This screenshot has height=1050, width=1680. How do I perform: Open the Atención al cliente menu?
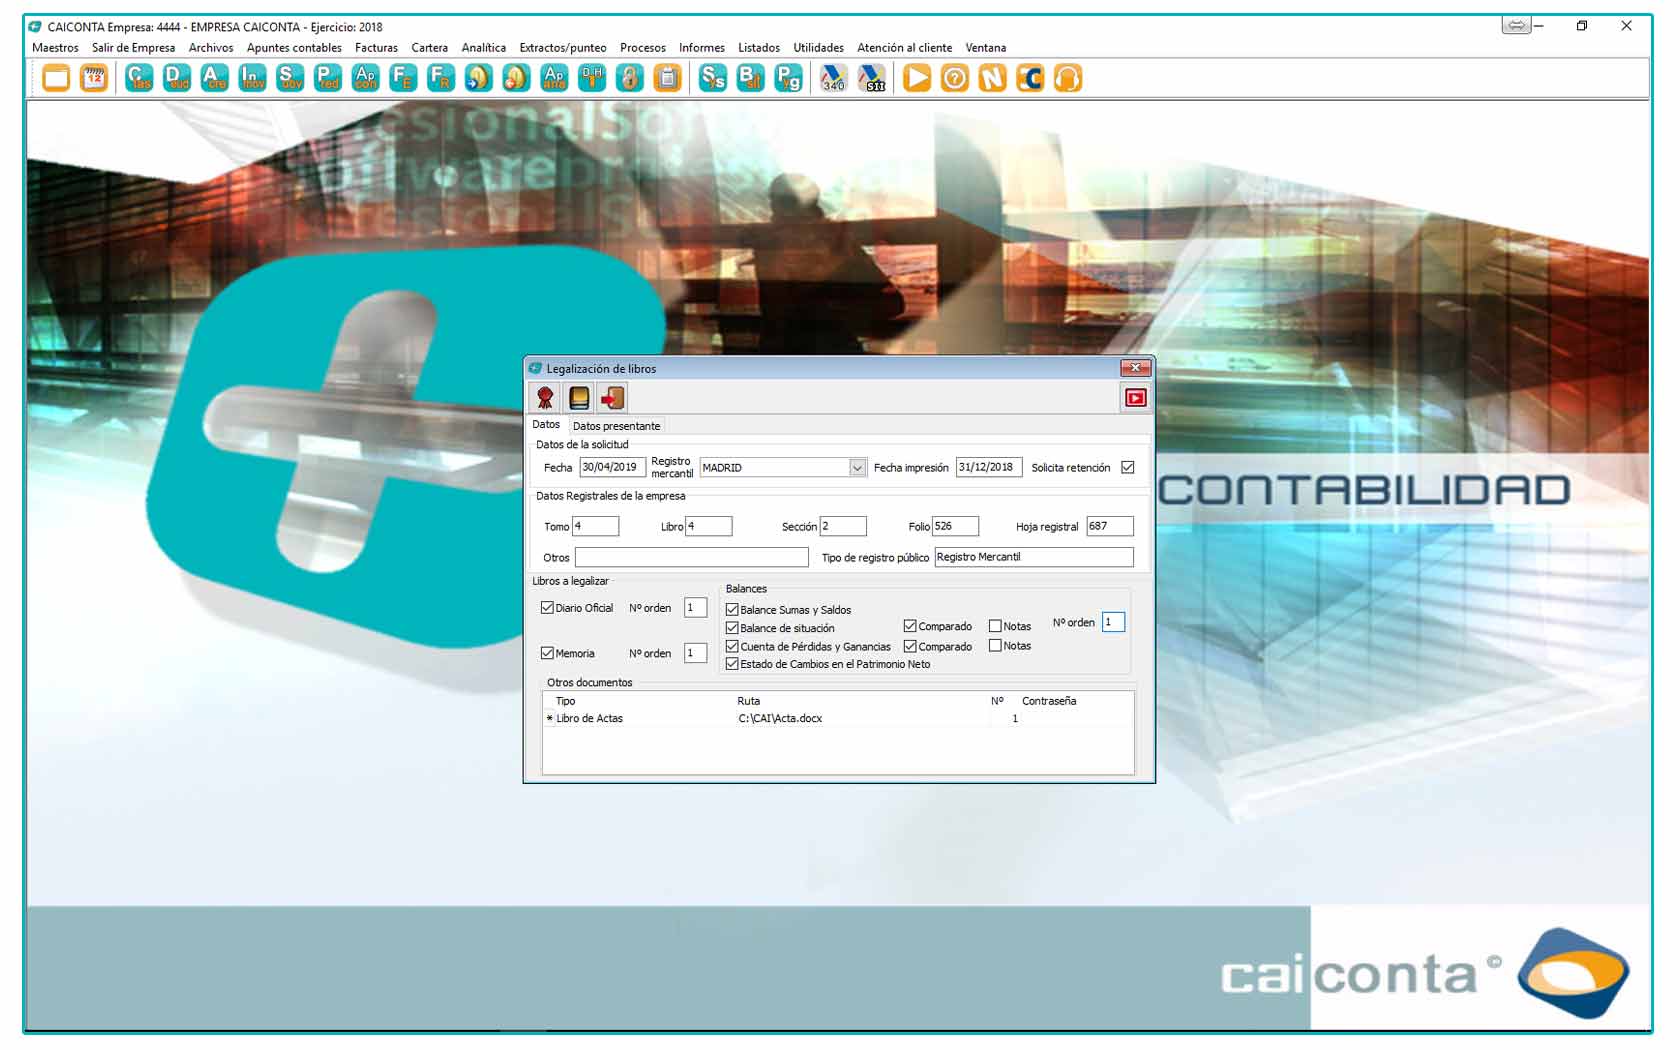pyautogui.click(x=904, y=47)
